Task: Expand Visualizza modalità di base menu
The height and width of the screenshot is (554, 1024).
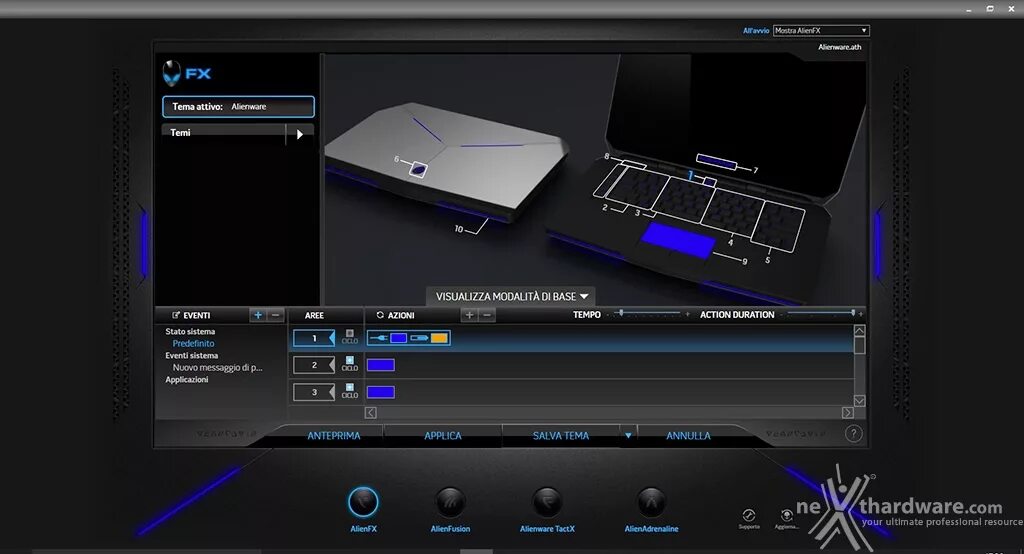Action: pos(512,297)
